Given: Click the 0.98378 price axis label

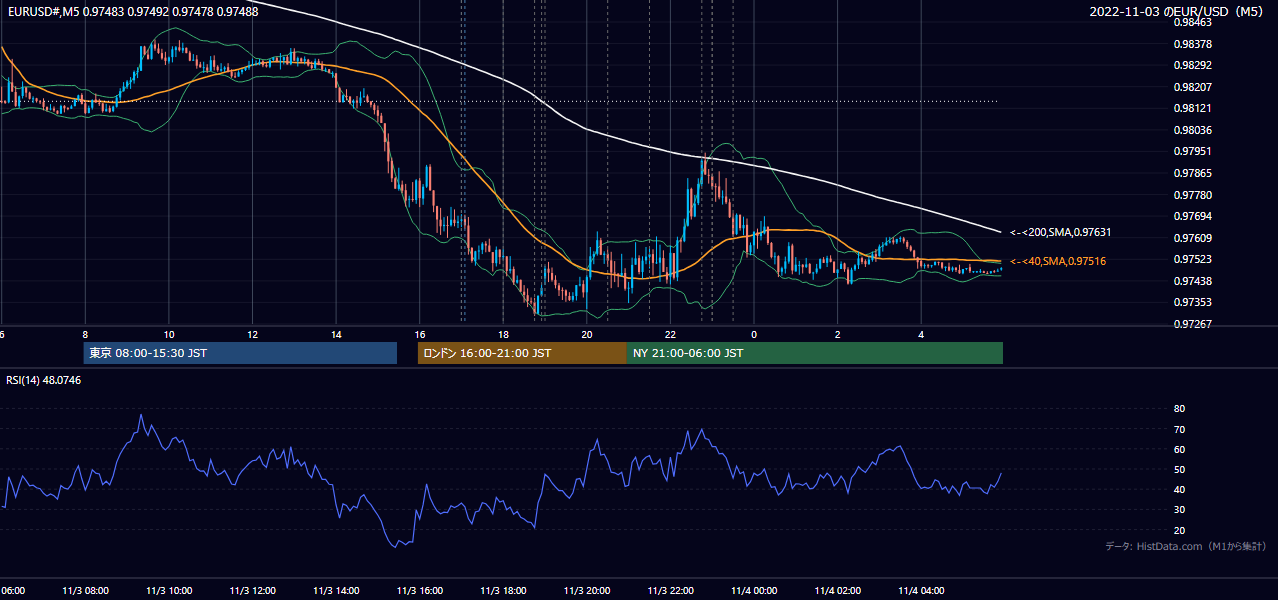Looking at the screenshot, I should pyautogui.click(x=1192, y=44).
